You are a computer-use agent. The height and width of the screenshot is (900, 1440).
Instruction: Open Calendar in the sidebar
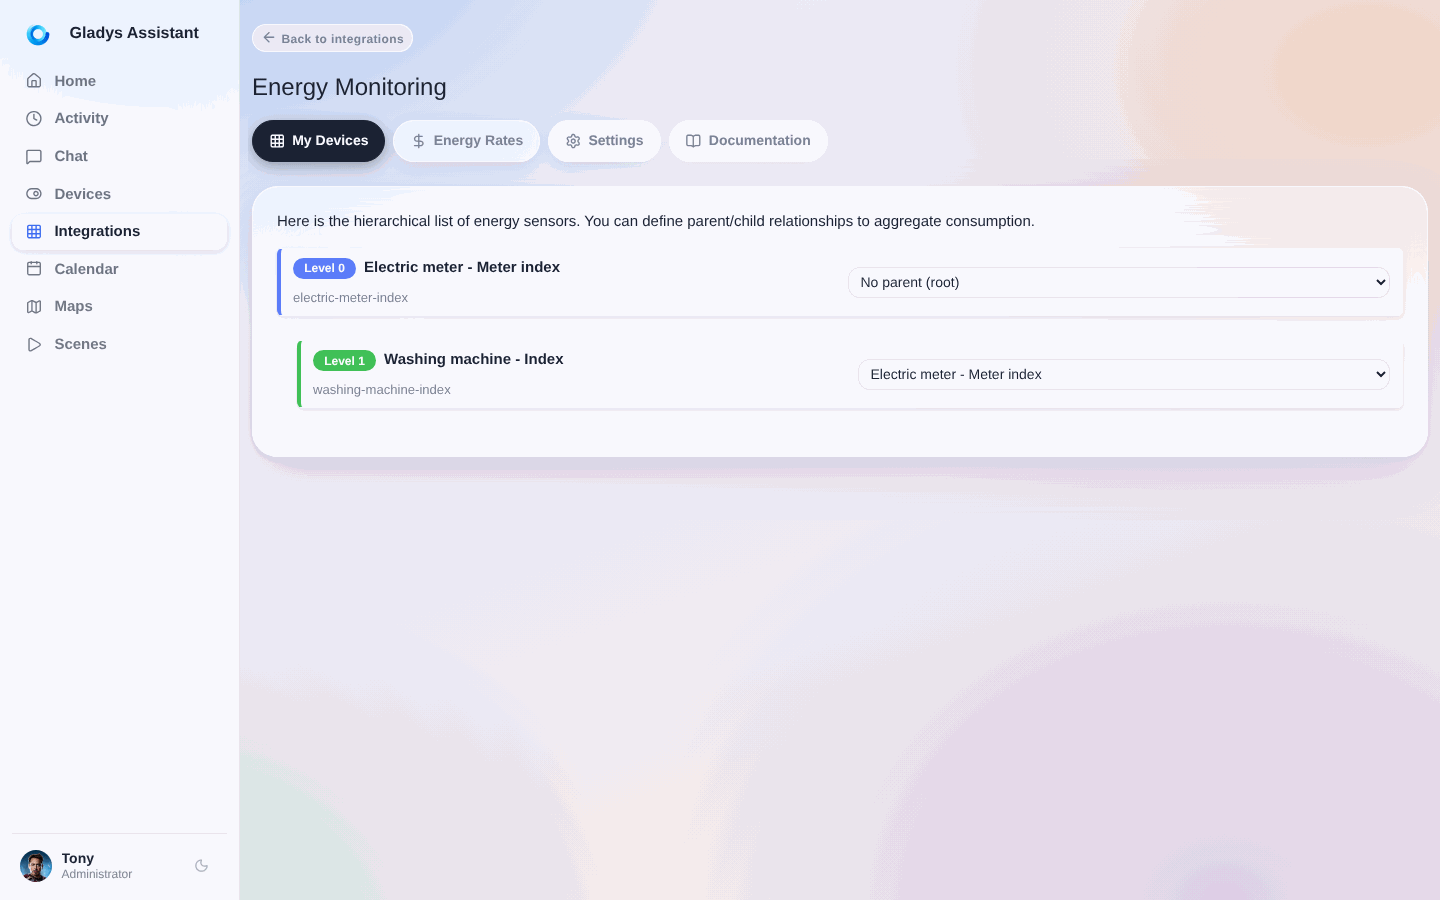pos(119,269)
